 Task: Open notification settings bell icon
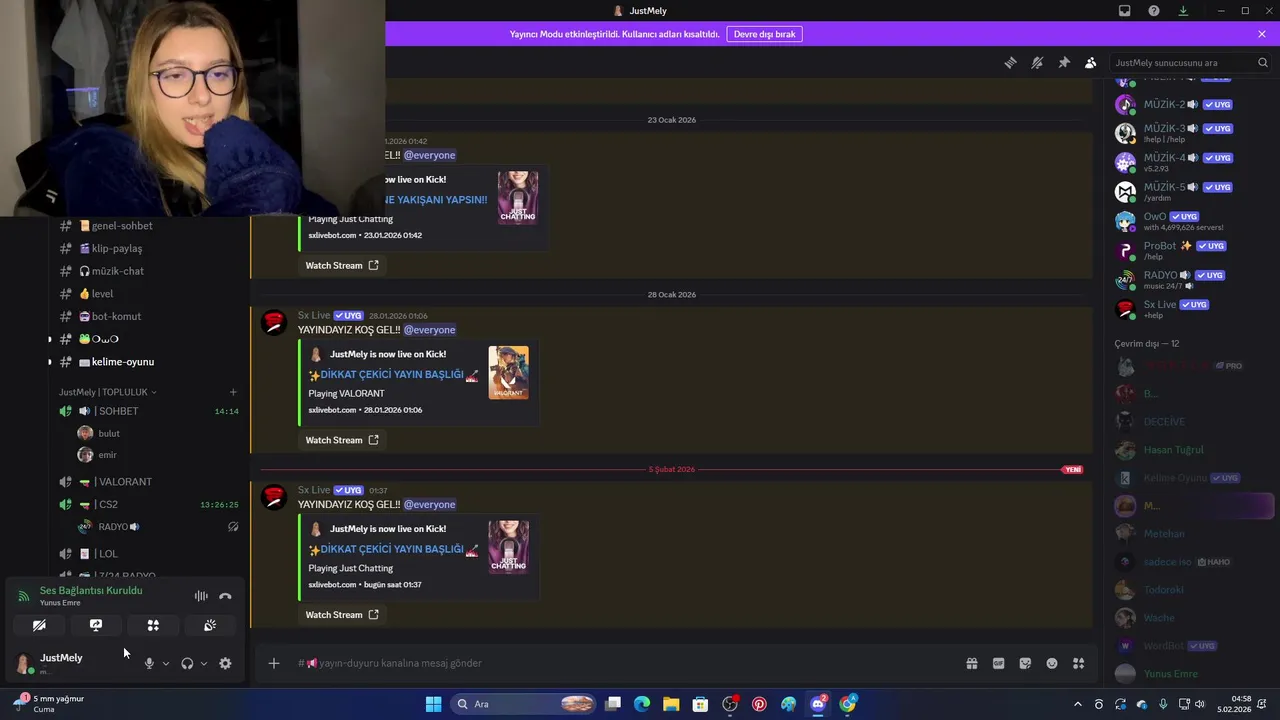point(1037,62)
